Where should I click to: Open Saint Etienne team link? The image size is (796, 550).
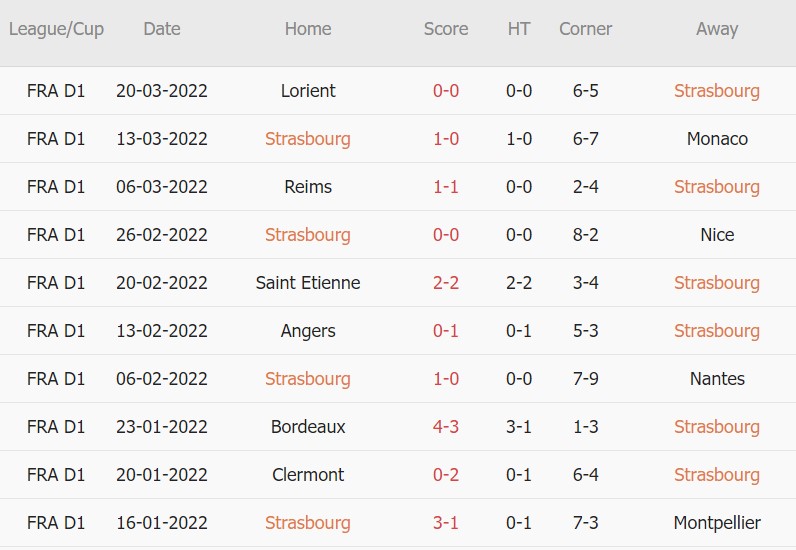[308, 283]
